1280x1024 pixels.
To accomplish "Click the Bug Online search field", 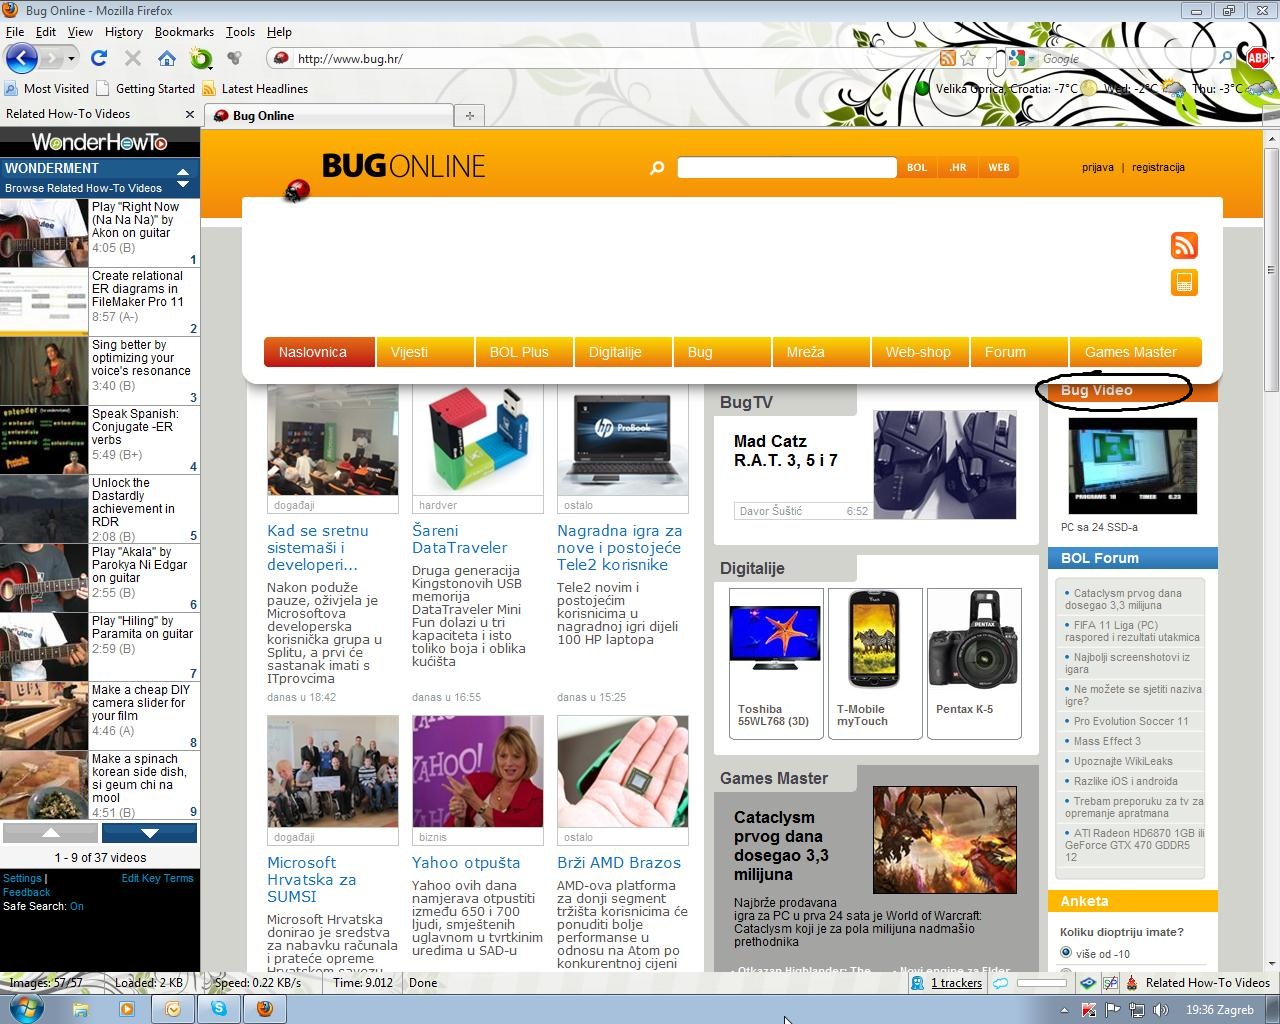I will 787,168.
